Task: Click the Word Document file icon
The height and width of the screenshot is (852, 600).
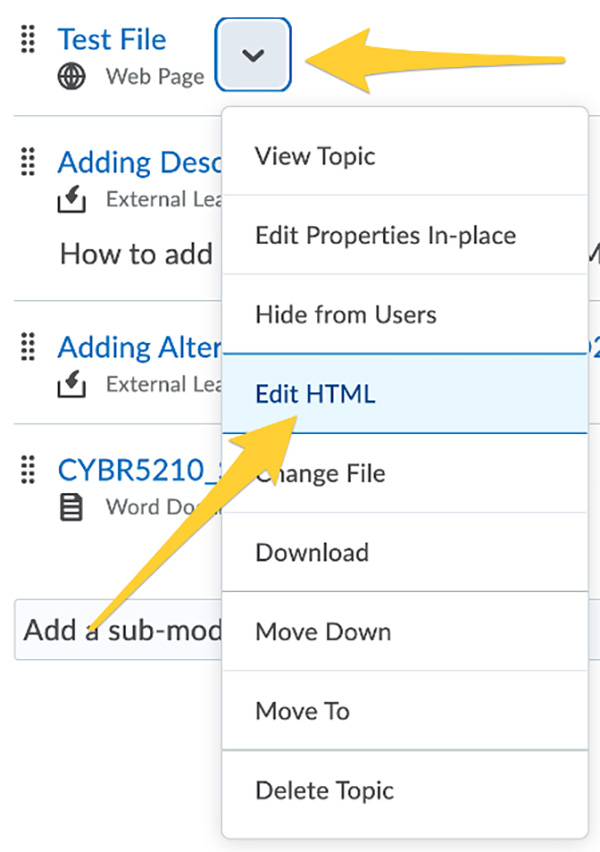Action: pos(71,508)
